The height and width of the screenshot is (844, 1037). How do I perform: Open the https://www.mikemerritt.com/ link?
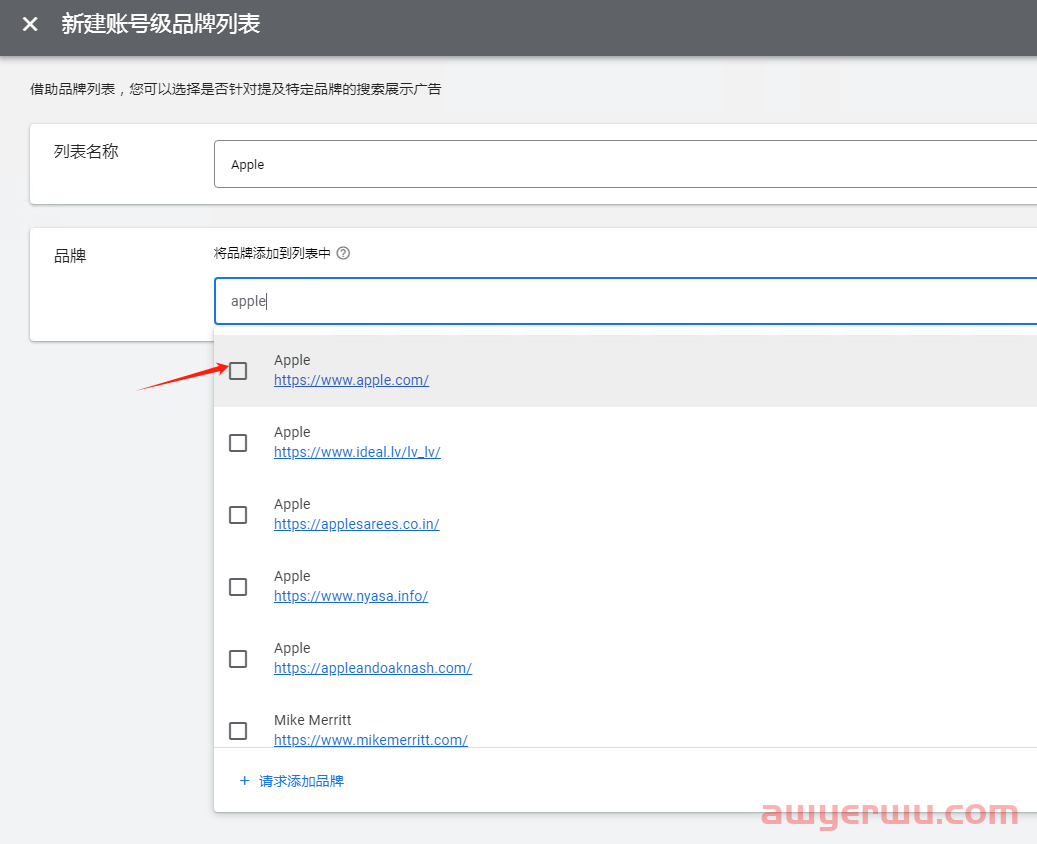click(x=371, y=740)
